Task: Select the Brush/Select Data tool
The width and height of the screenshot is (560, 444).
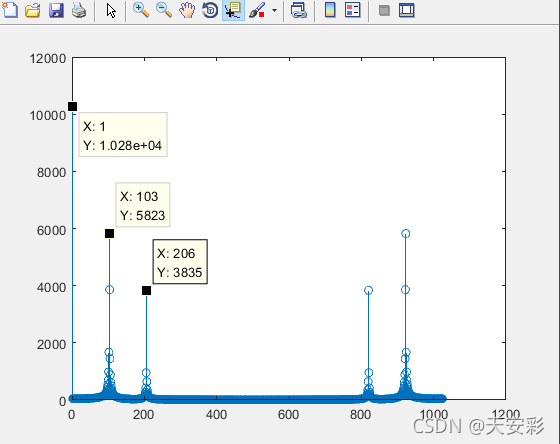Action: [x=257, y=10]
